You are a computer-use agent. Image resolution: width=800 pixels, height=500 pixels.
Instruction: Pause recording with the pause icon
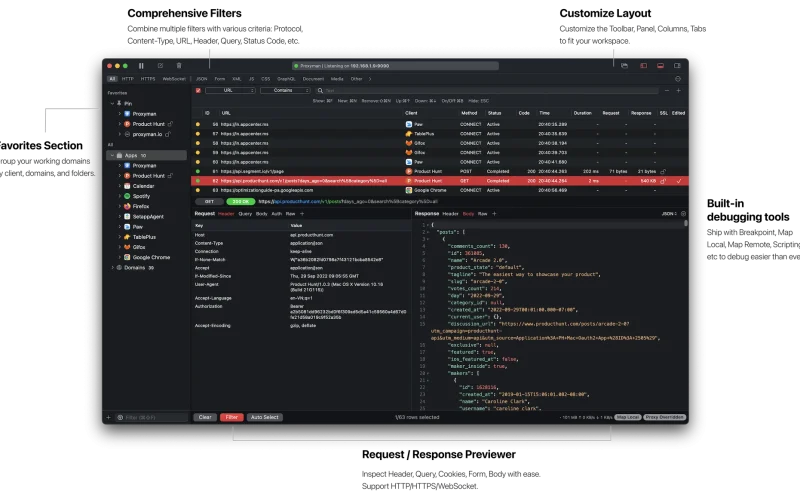tap(141, 66)
